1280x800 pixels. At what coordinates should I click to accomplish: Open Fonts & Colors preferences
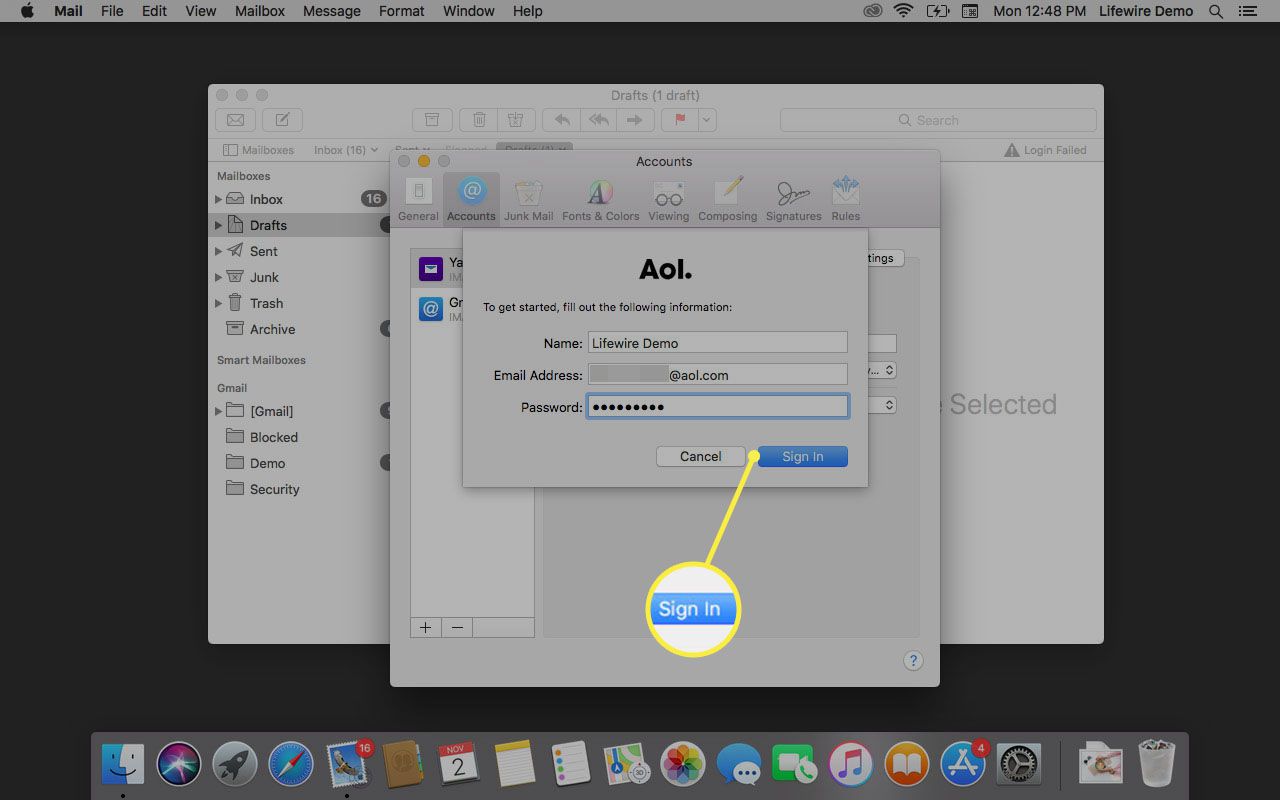click(x=600, y=198)
